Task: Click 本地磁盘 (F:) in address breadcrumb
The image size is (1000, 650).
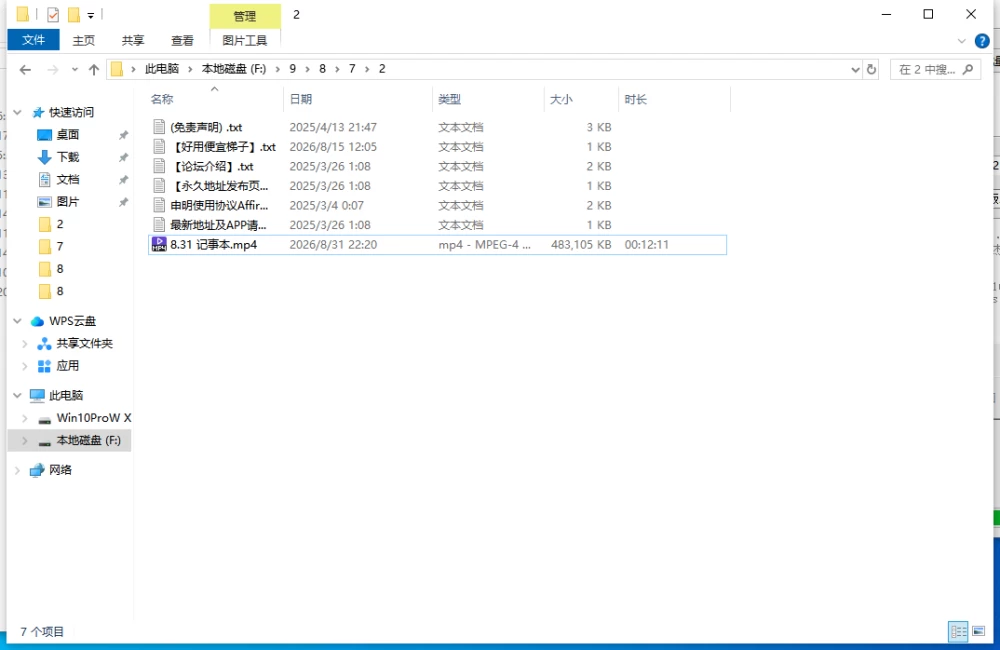Action: (234, 69)
